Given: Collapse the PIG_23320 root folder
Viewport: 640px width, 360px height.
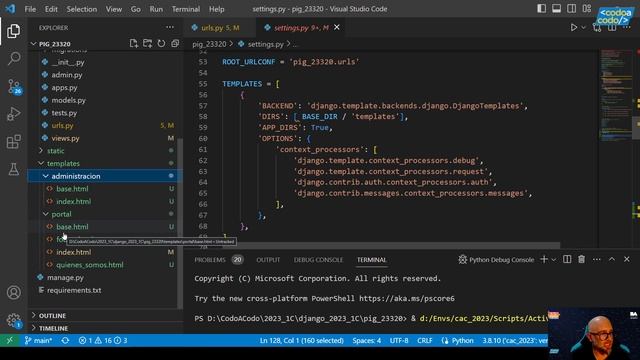Looking at the screenshot, I should click(x=33, y=44).
